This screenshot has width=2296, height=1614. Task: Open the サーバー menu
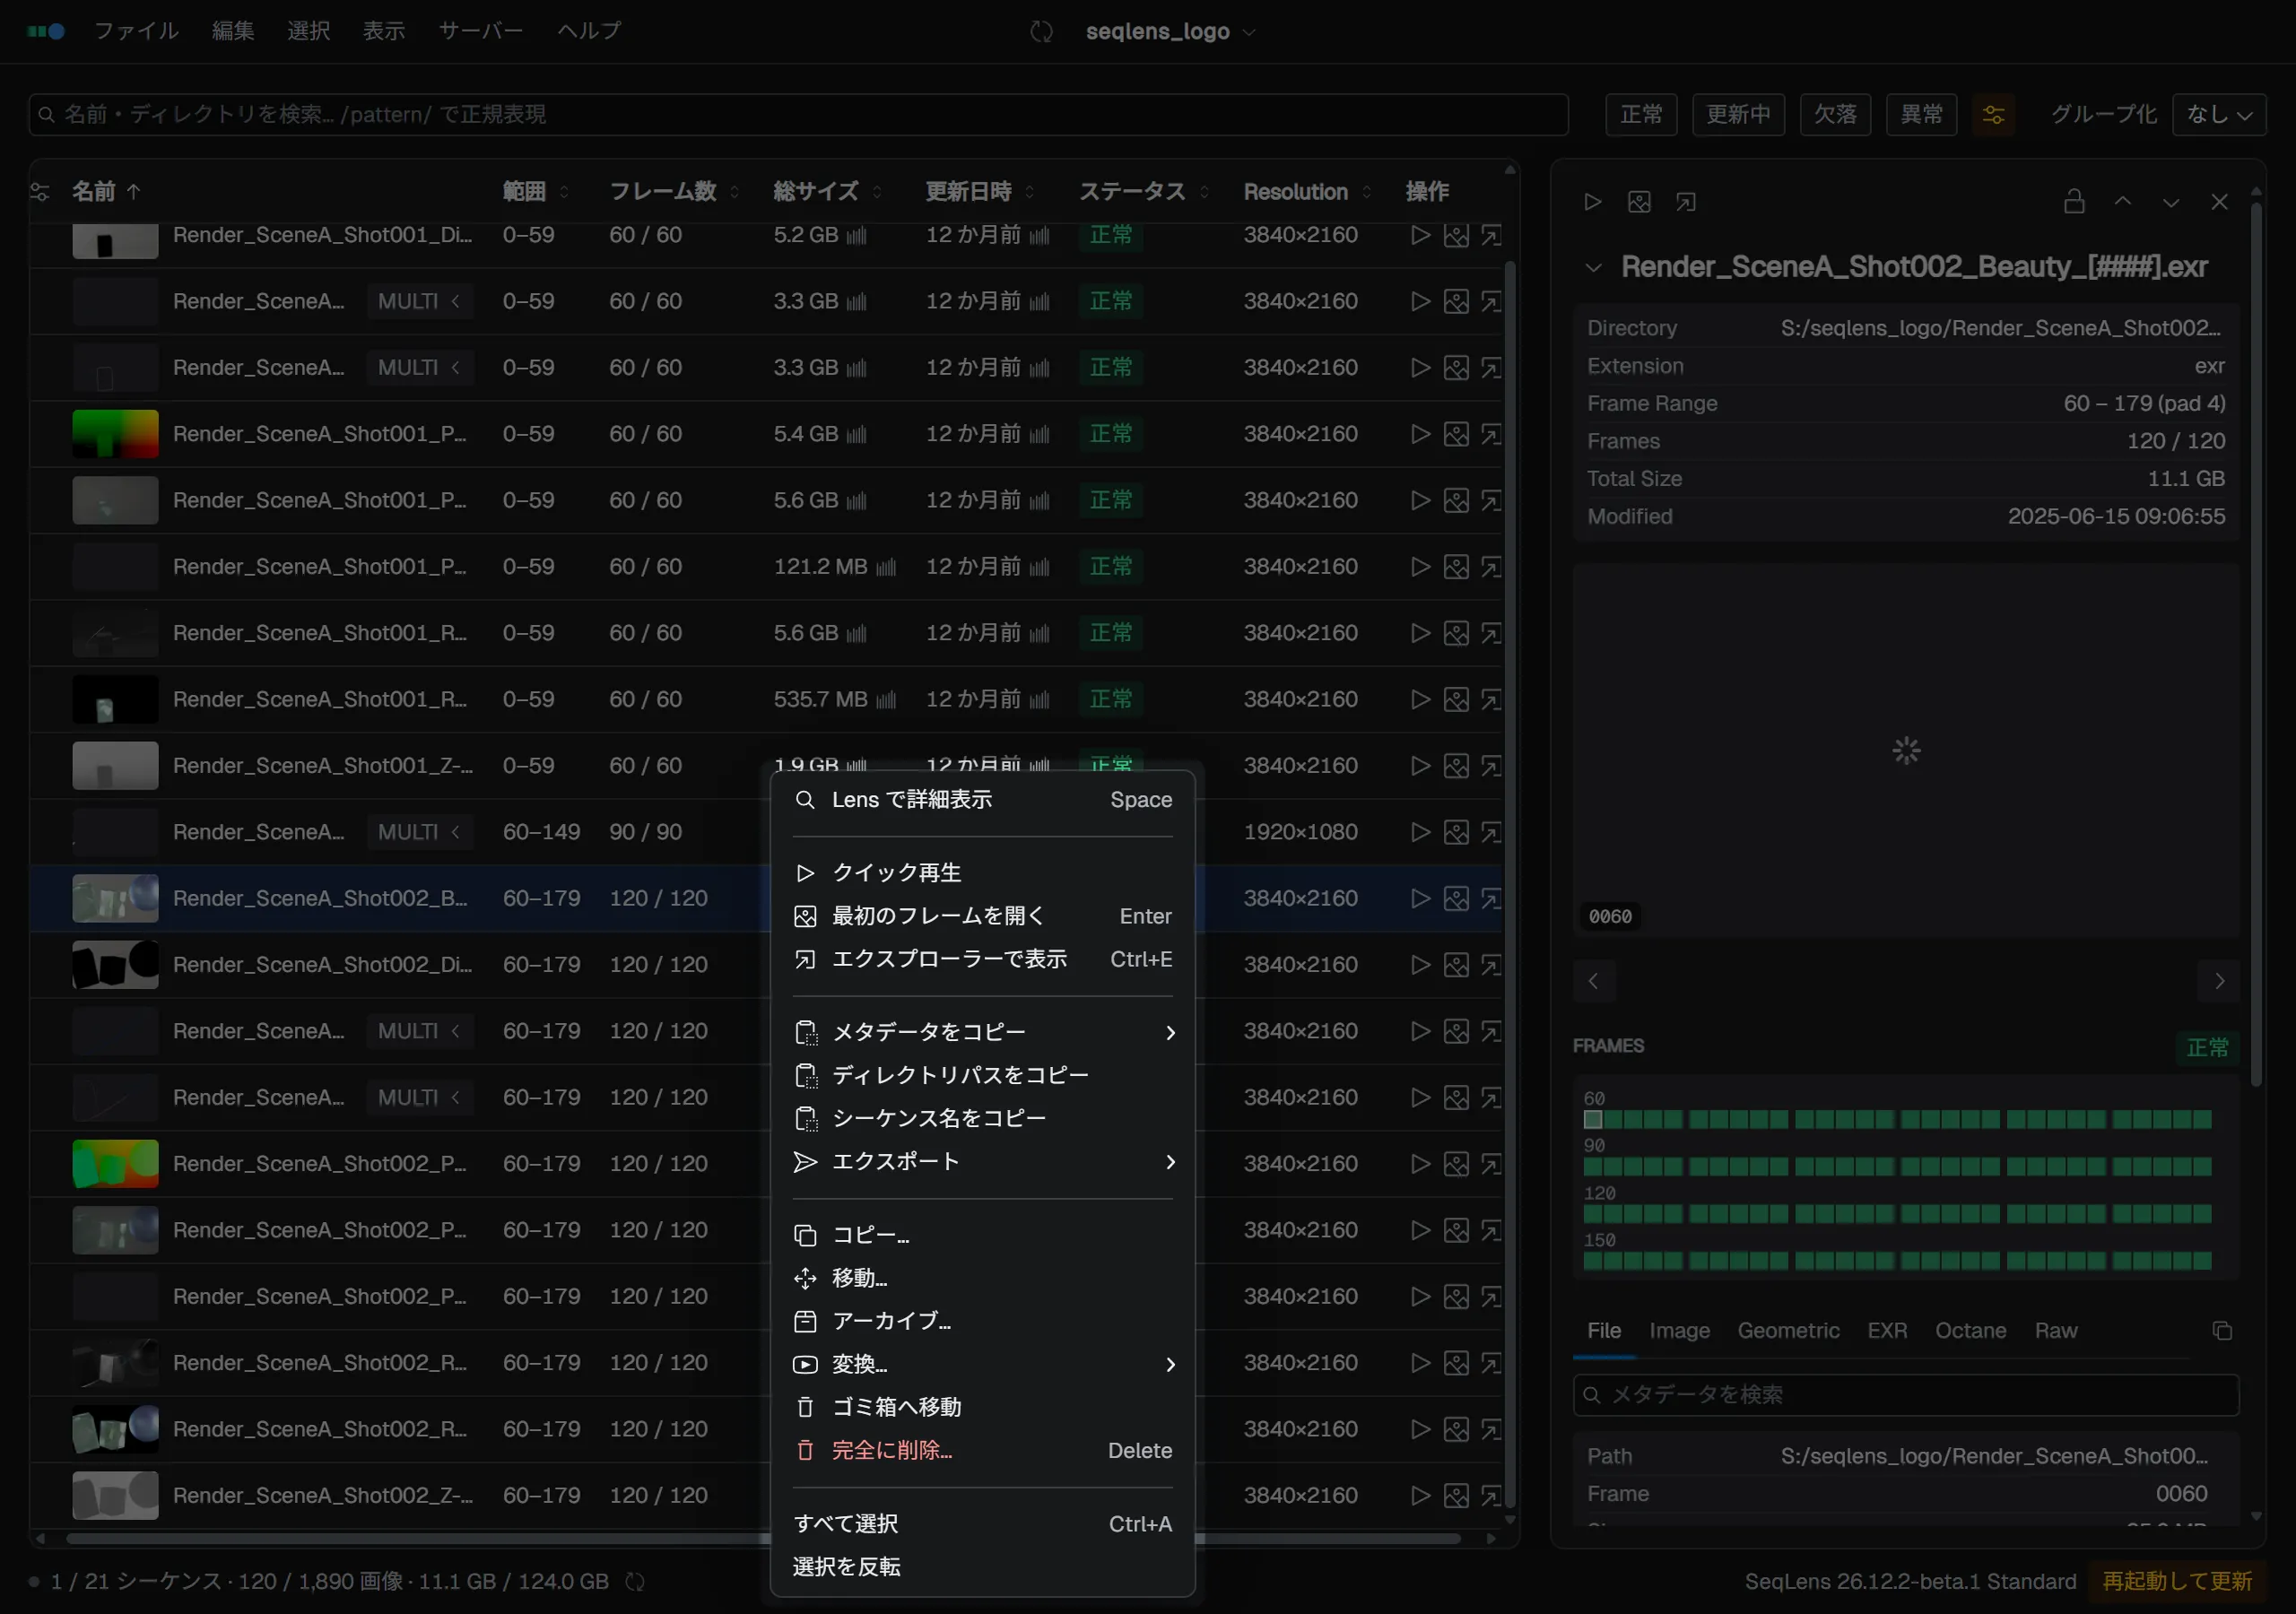click(x=481, y=31)
